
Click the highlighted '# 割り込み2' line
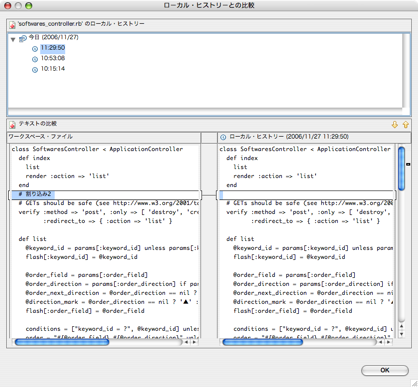pyautogui.click(x=105, y=194)
